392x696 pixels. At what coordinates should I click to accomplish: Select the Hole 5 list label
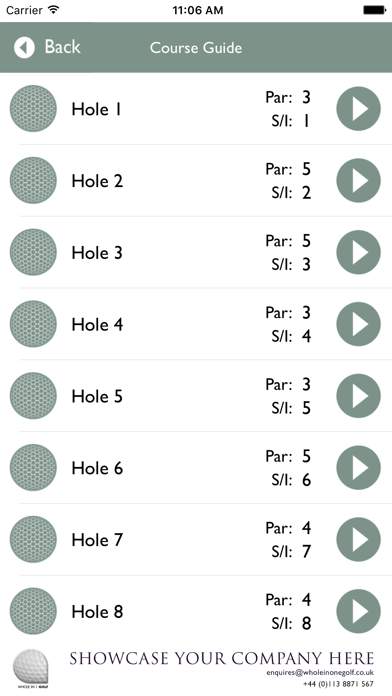pos(97,396)
